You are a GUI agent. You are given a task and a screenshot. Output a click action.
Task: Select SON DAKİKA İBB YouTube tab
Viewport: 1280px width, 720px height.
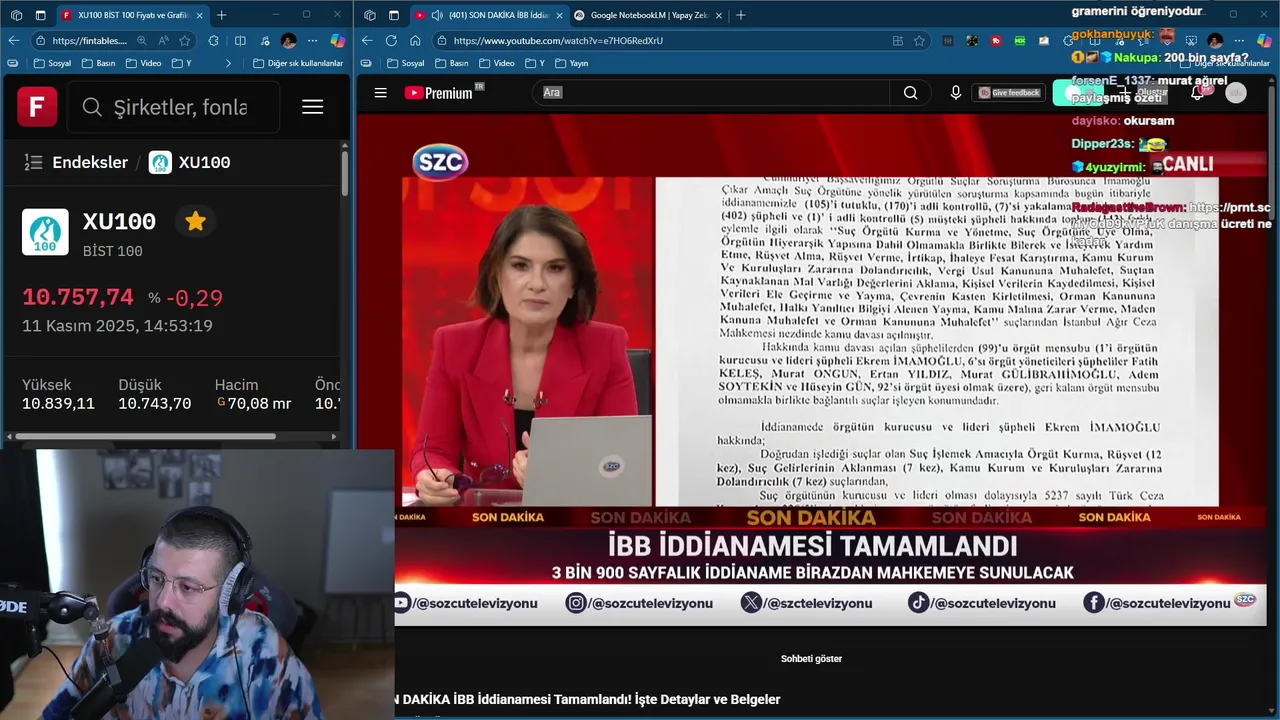click(488, 15)
